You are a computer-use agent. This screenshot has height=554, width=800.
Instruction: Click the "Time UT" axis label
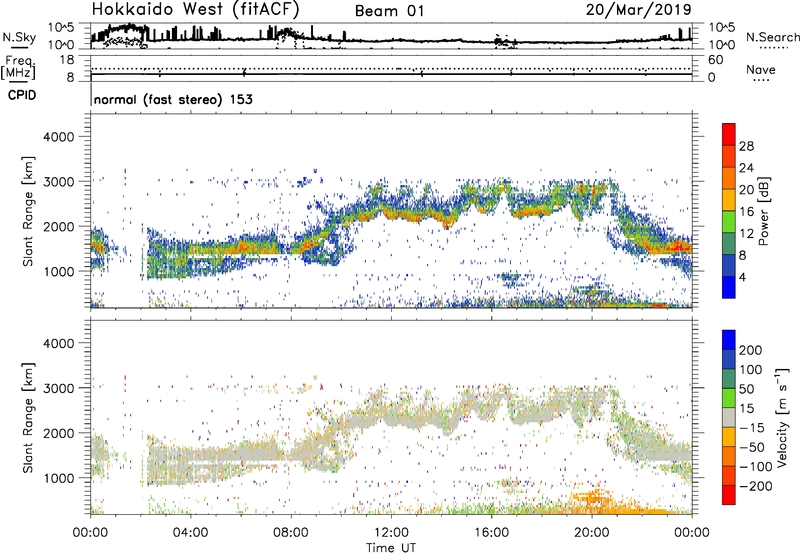(x=391, y=548)
